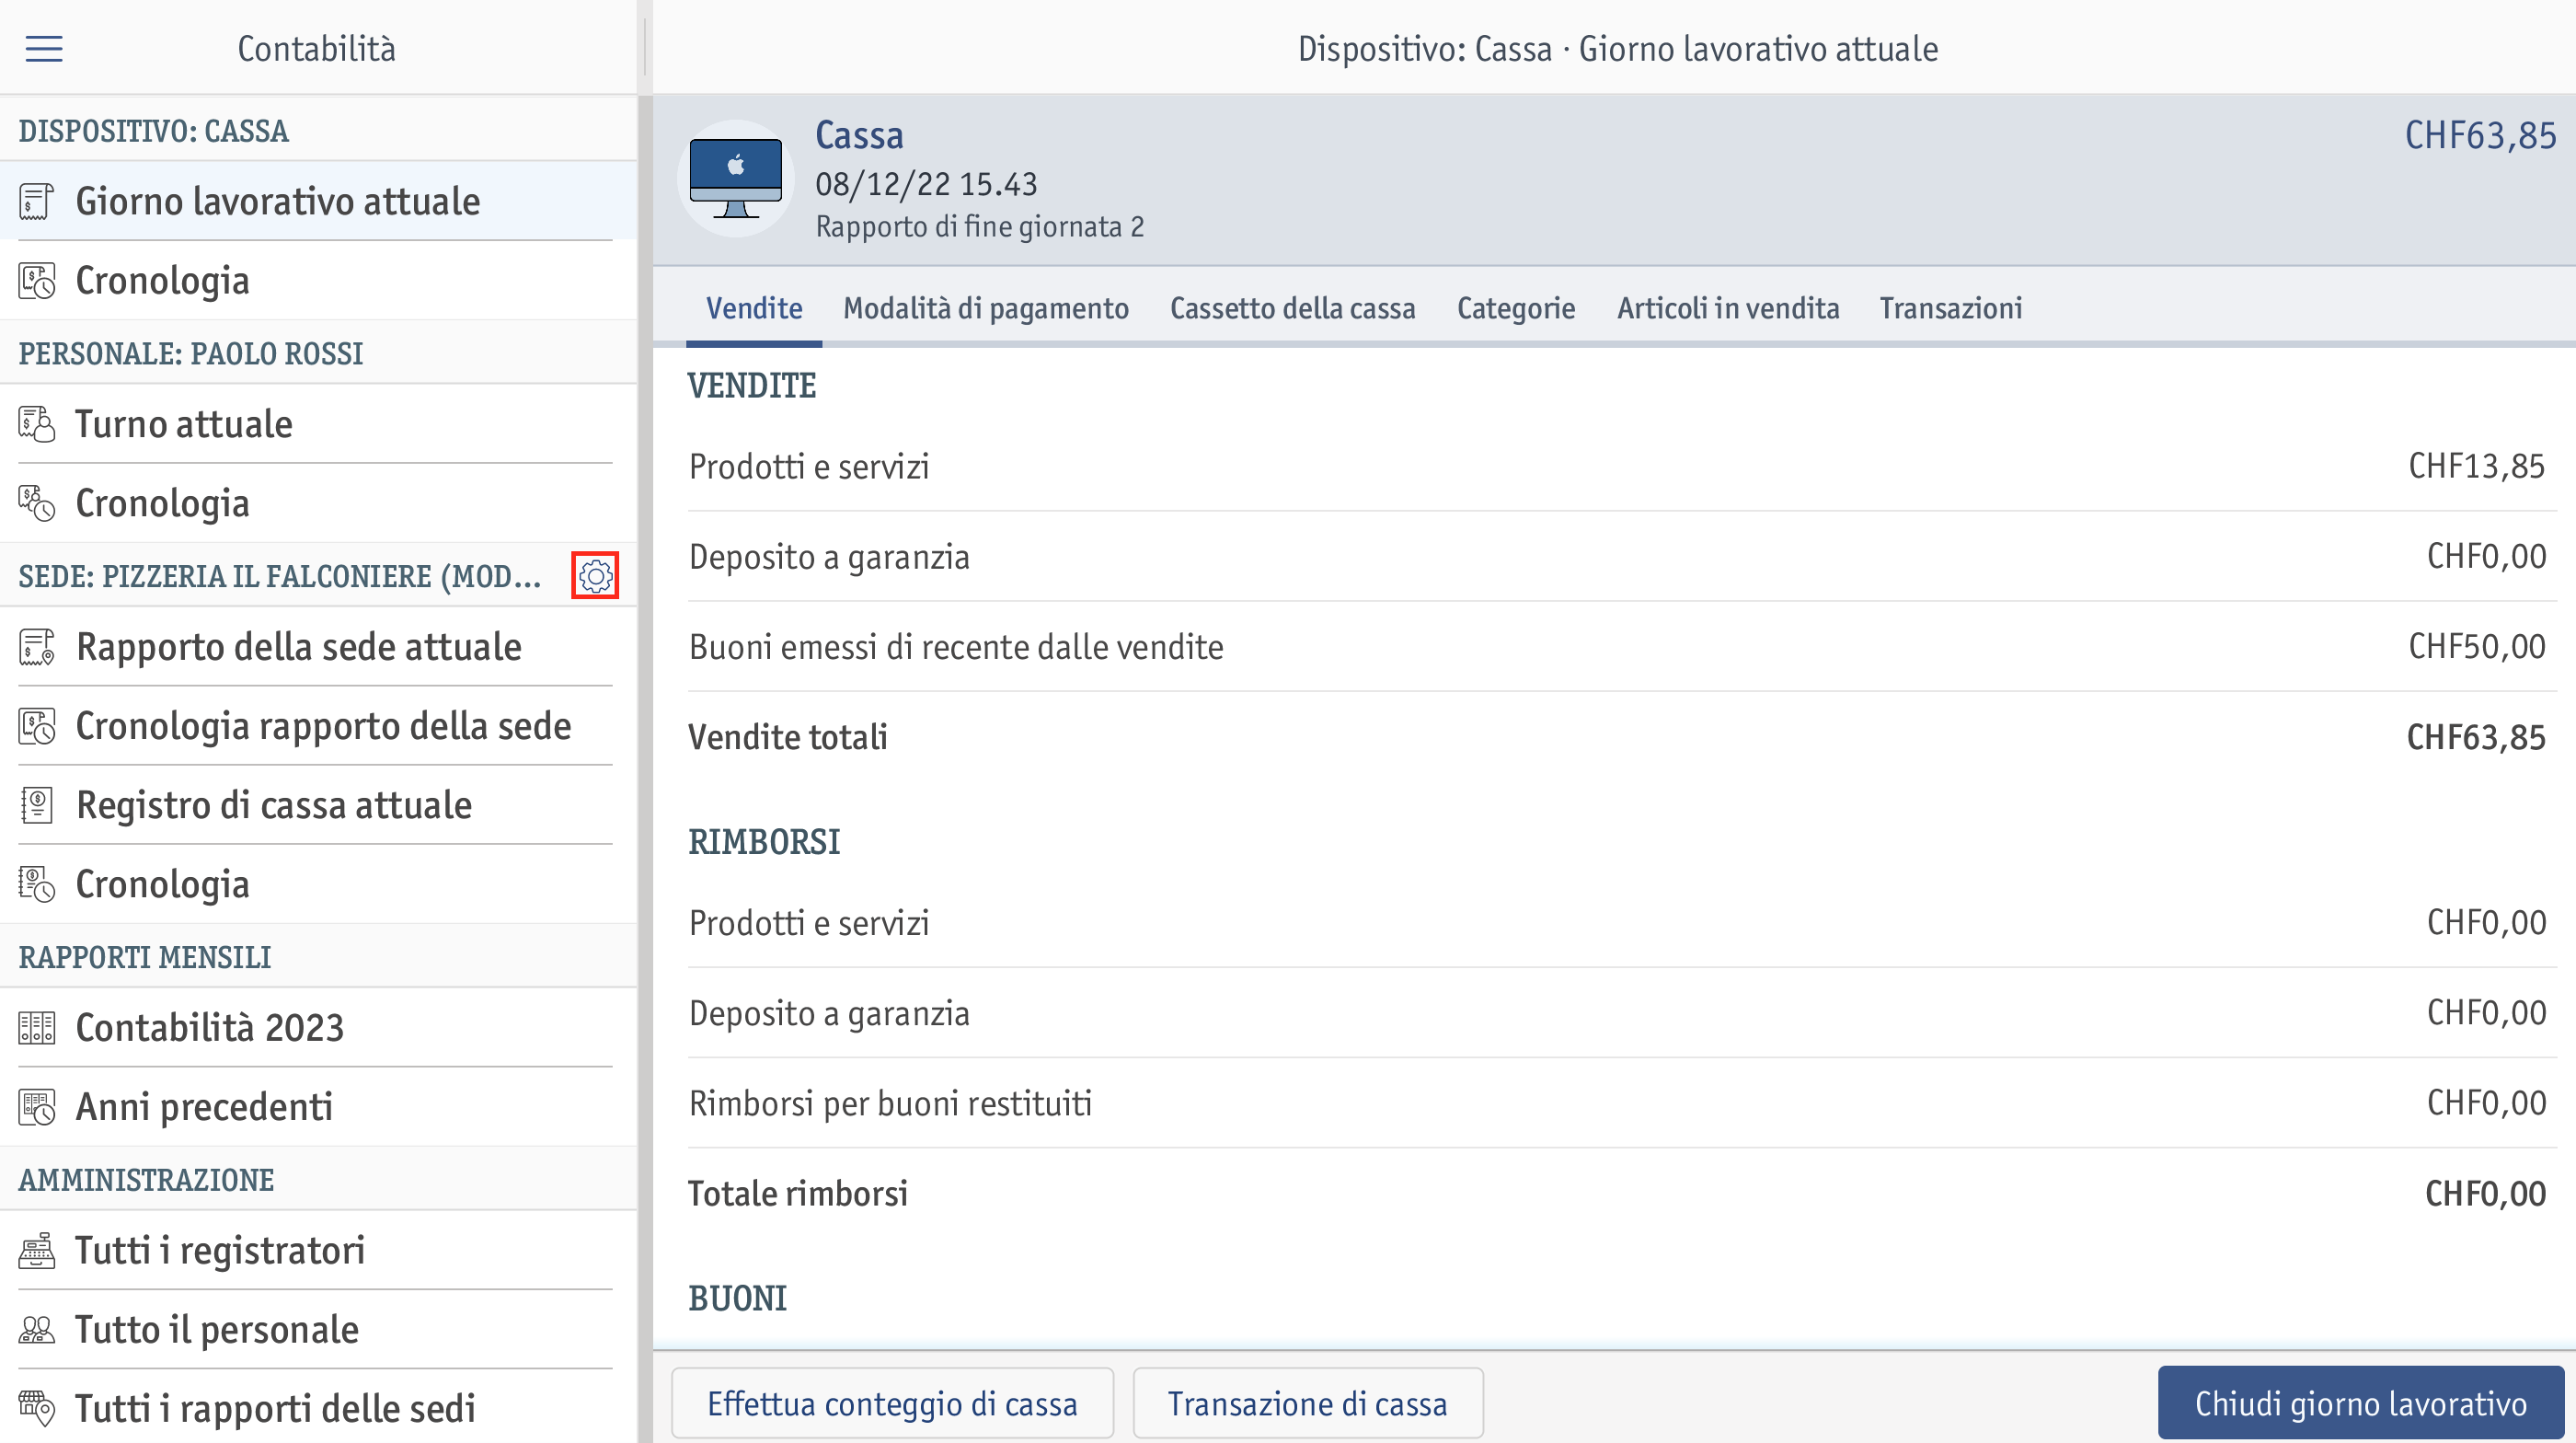Select the Cassa computer device icon
2576x1443 pixels.
click(735, 179)
